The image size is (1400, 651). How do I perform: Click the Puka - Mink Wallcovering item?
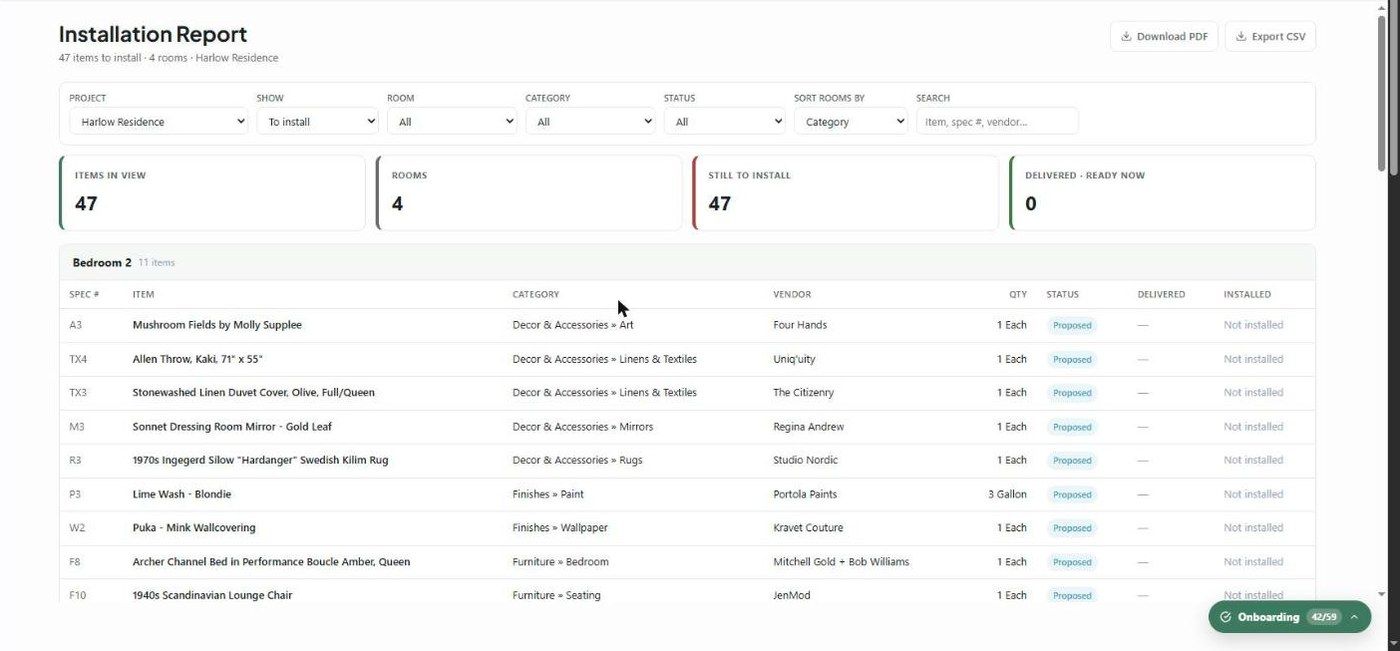pos(194,528)
